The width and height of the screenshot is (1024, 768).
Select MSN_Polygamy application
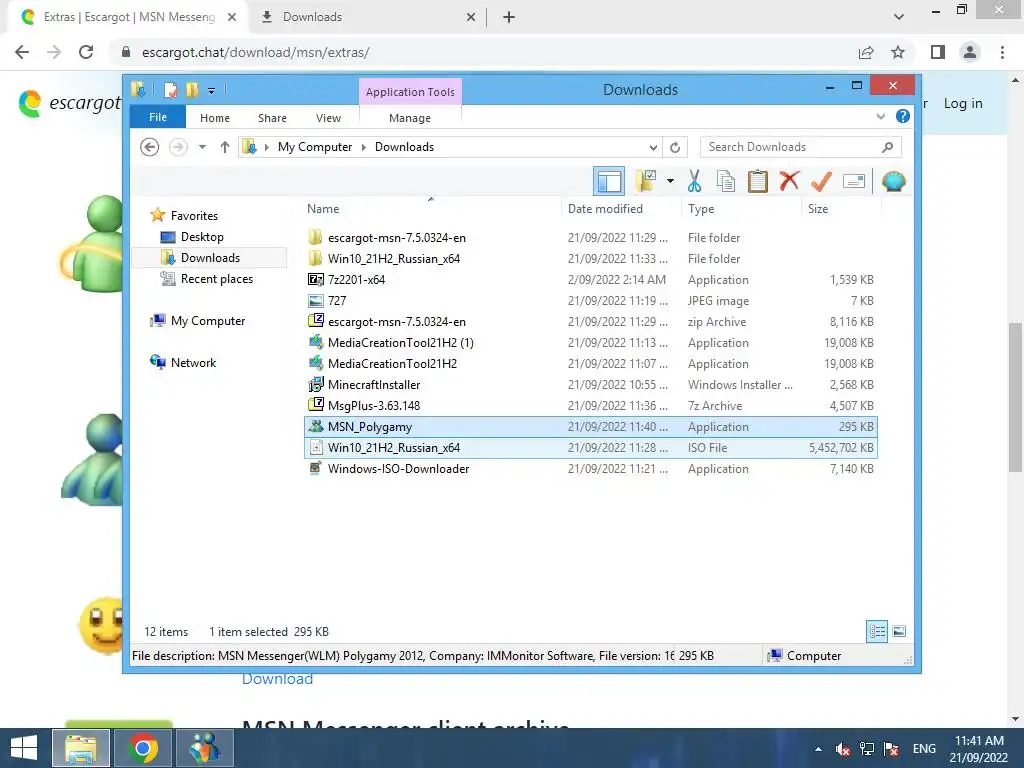pos(590,426)
